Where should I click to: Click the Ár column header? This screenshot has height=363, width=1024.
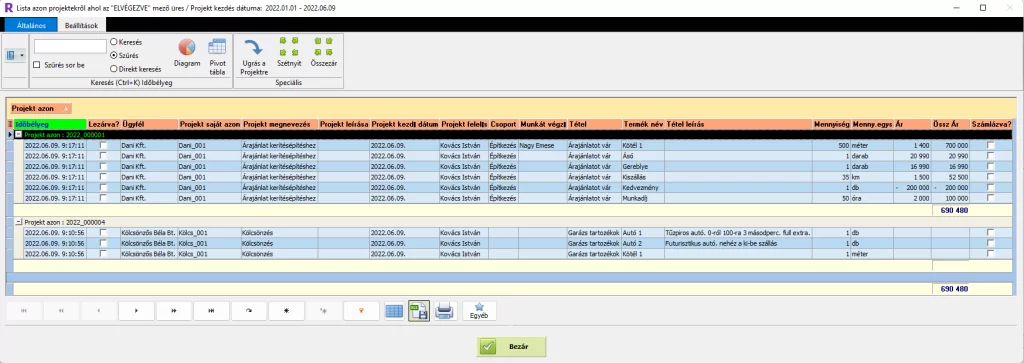(912, 124)
